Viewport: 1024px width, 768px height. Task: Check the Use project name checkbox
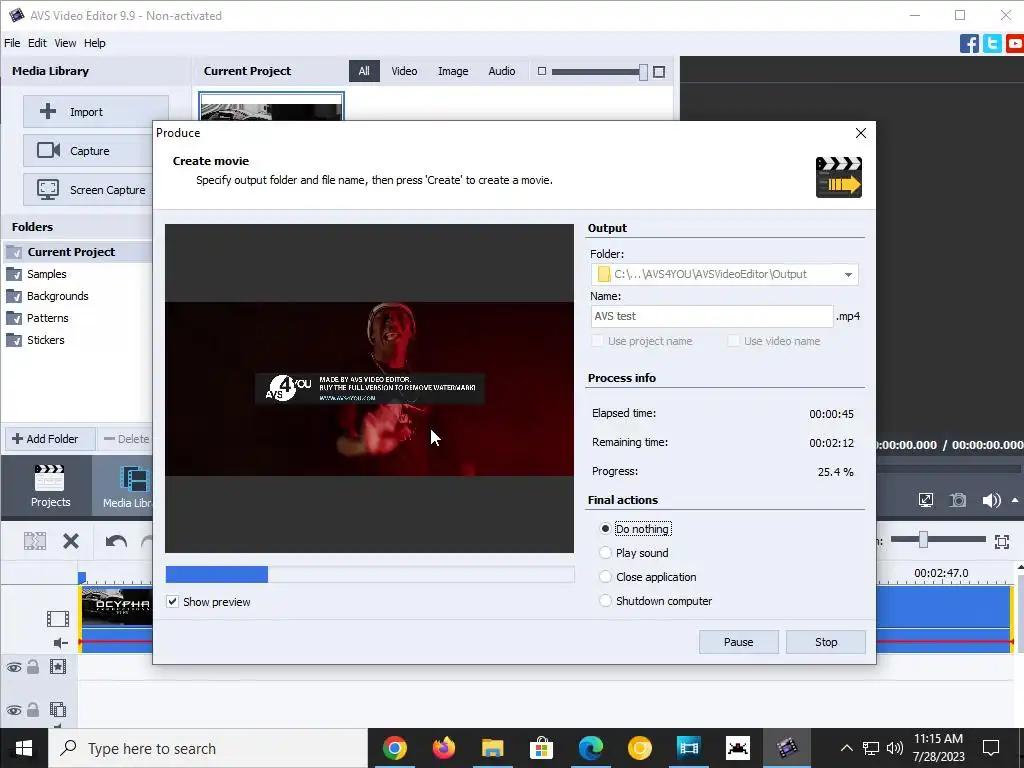597,341
